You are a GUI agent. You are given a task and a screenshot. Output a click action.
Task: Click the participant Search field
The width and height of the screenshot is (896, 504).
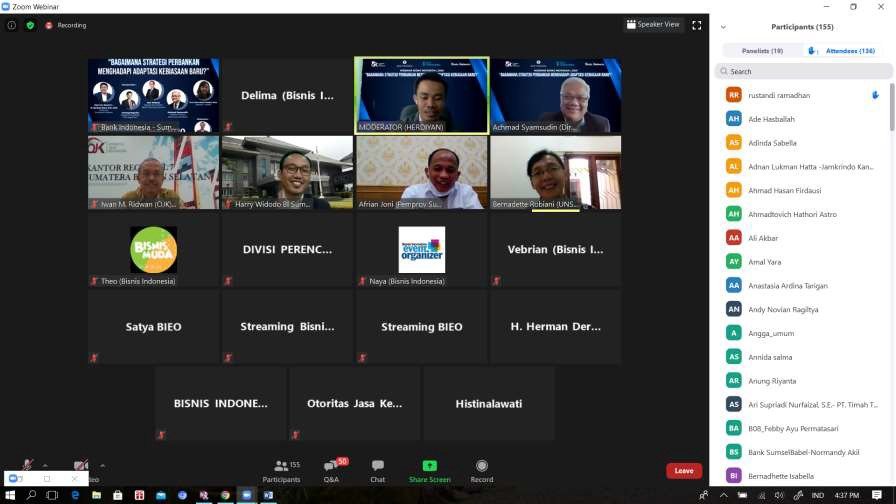pos(804,71)
